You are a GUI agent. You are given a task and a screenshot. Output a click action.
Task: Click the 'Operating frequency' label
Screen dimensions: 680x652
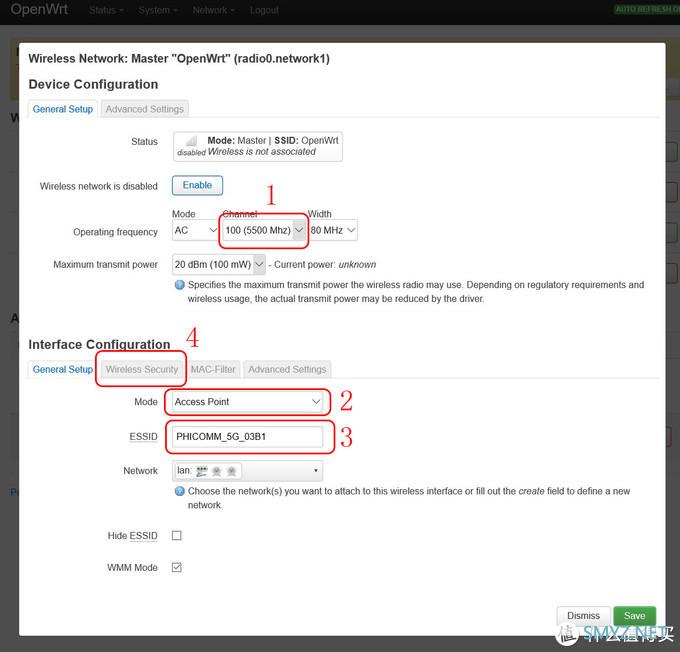pos(115,232)
